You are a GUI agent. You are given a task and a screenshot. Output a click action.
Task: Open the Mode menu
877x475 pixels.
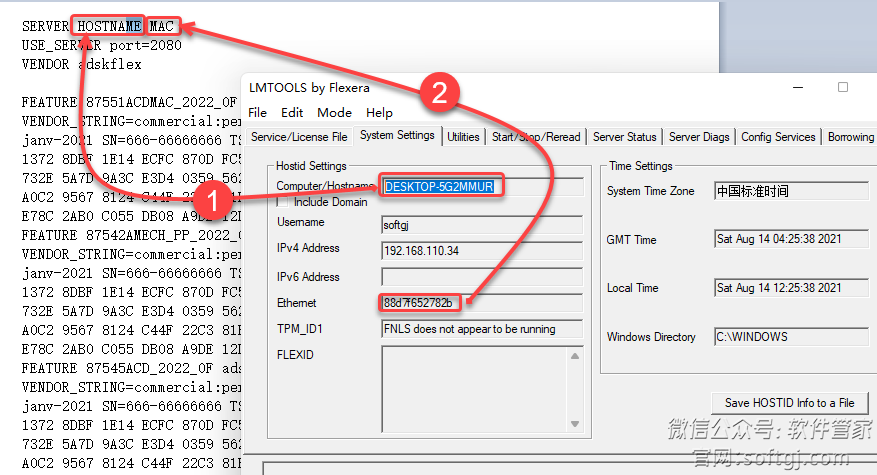pyautogui.click(x=334, y=112)
